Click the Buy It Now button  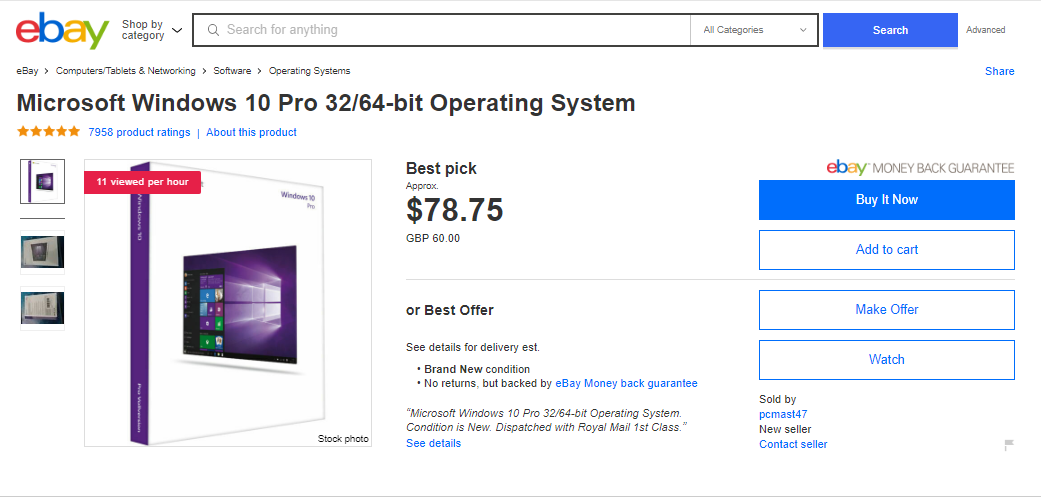[886, 200]
